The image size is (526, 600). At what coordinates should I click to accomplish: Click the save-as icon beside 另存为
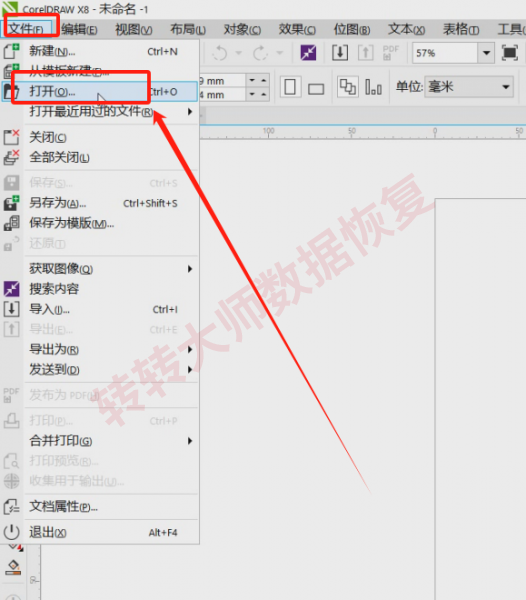point(11,203)
